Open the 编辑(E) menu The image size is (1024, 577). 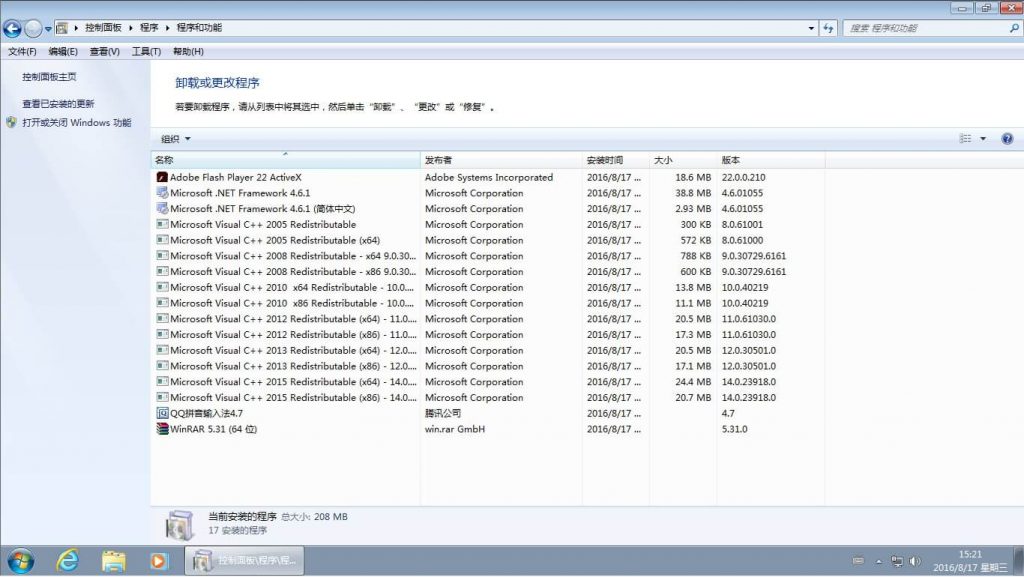pyautogui.click(x=63, y=52)
